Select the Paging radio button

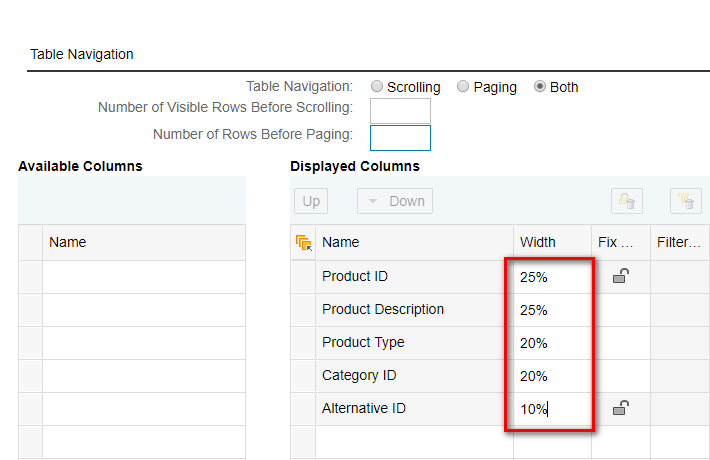pyautogui.click(x=463, y=87)
